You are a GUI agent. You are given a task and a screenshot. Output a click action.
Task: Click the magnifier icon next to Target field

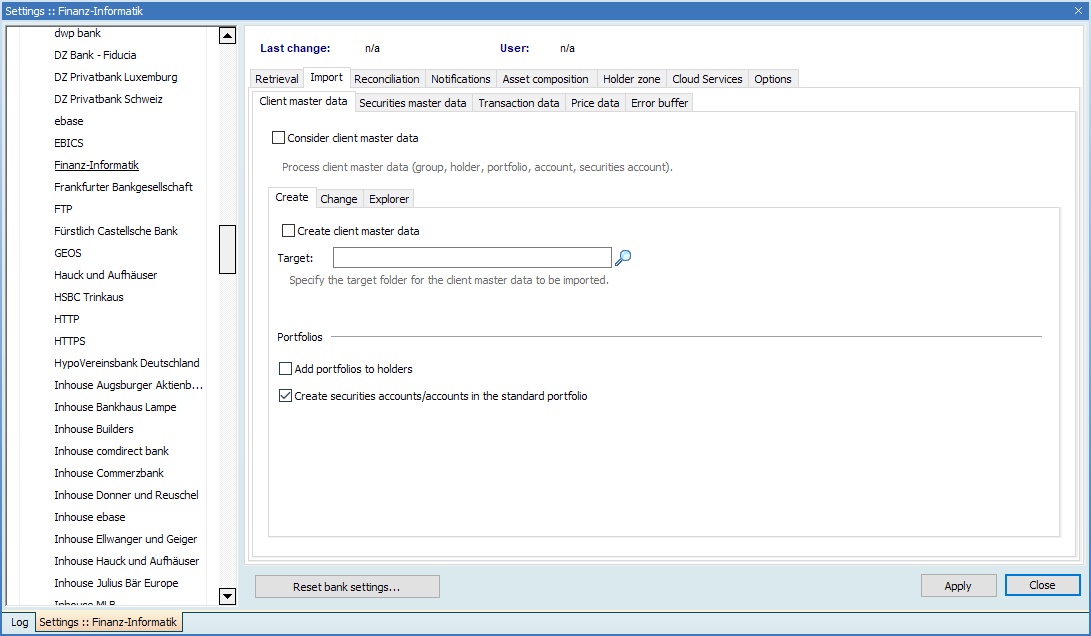point(623,258)
